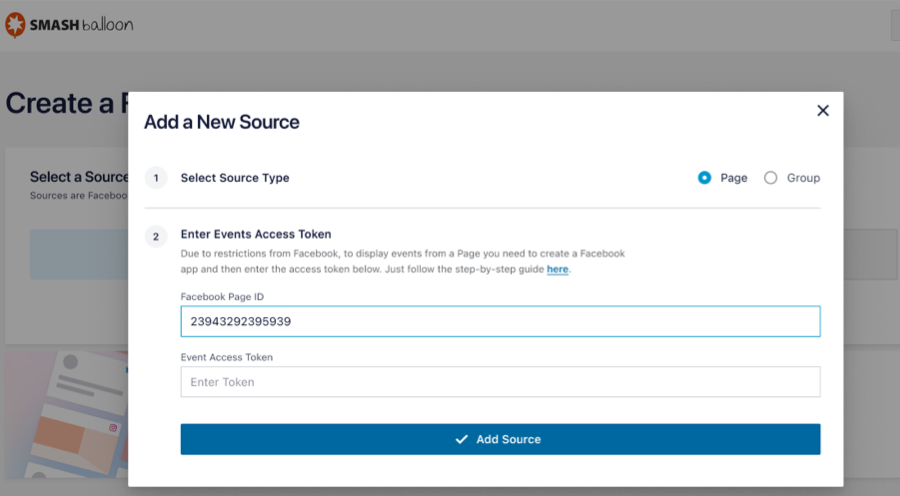
Task: Click the "Select Source Type" step label
Action: (x=235, y=178)
